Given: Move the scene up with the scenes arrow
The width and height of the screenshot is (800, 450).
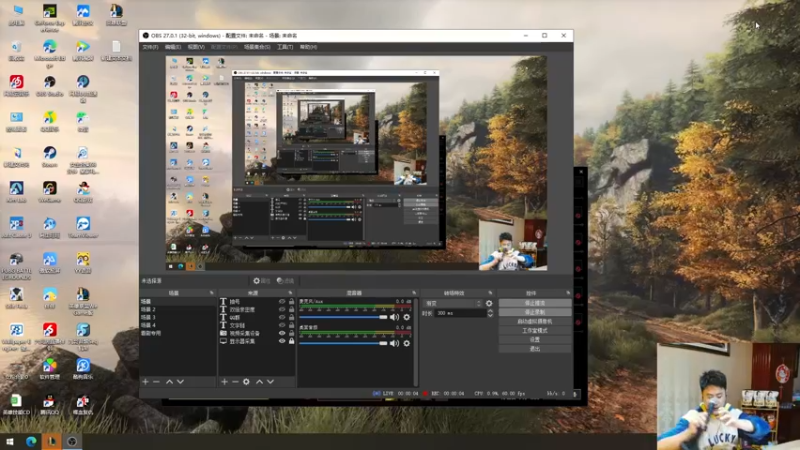Looking at the screenshot, I should 169,382.
